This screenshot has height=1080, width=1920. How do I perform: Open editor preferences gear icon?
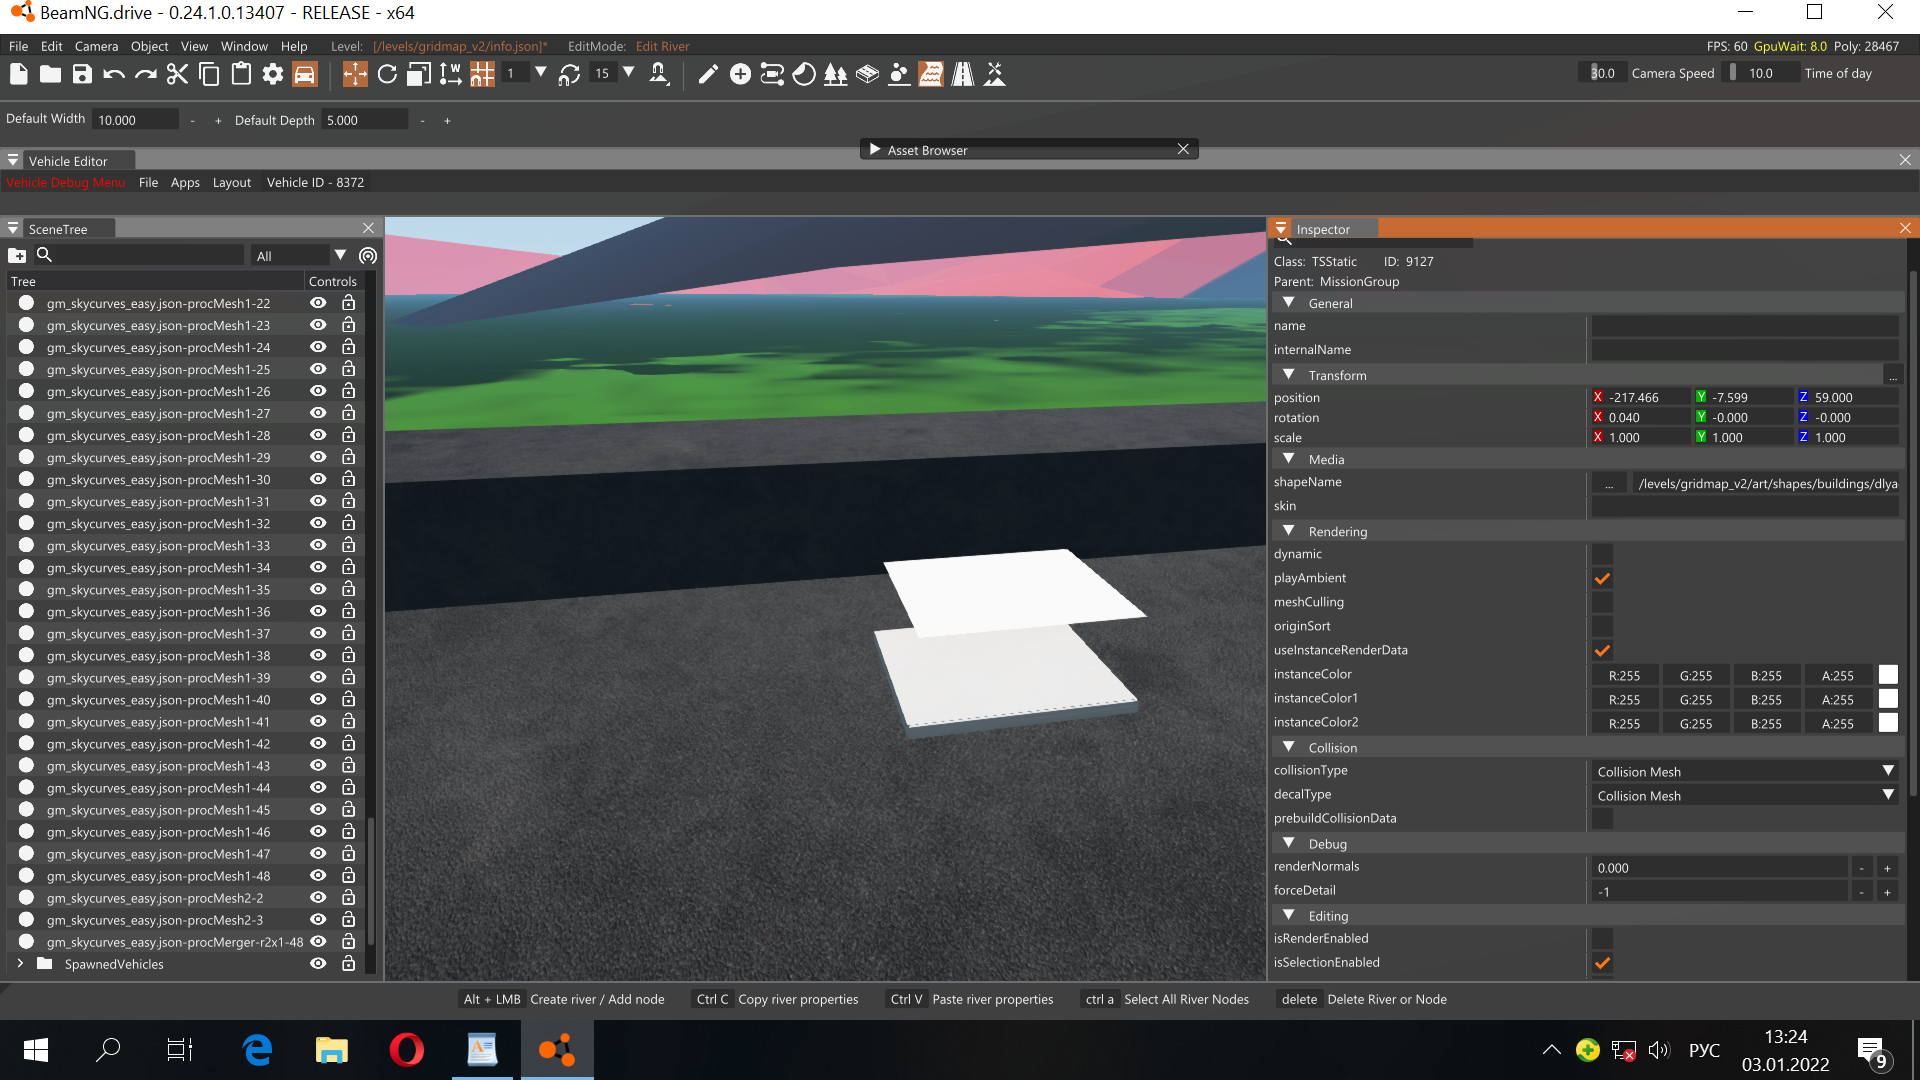[273, 74]
